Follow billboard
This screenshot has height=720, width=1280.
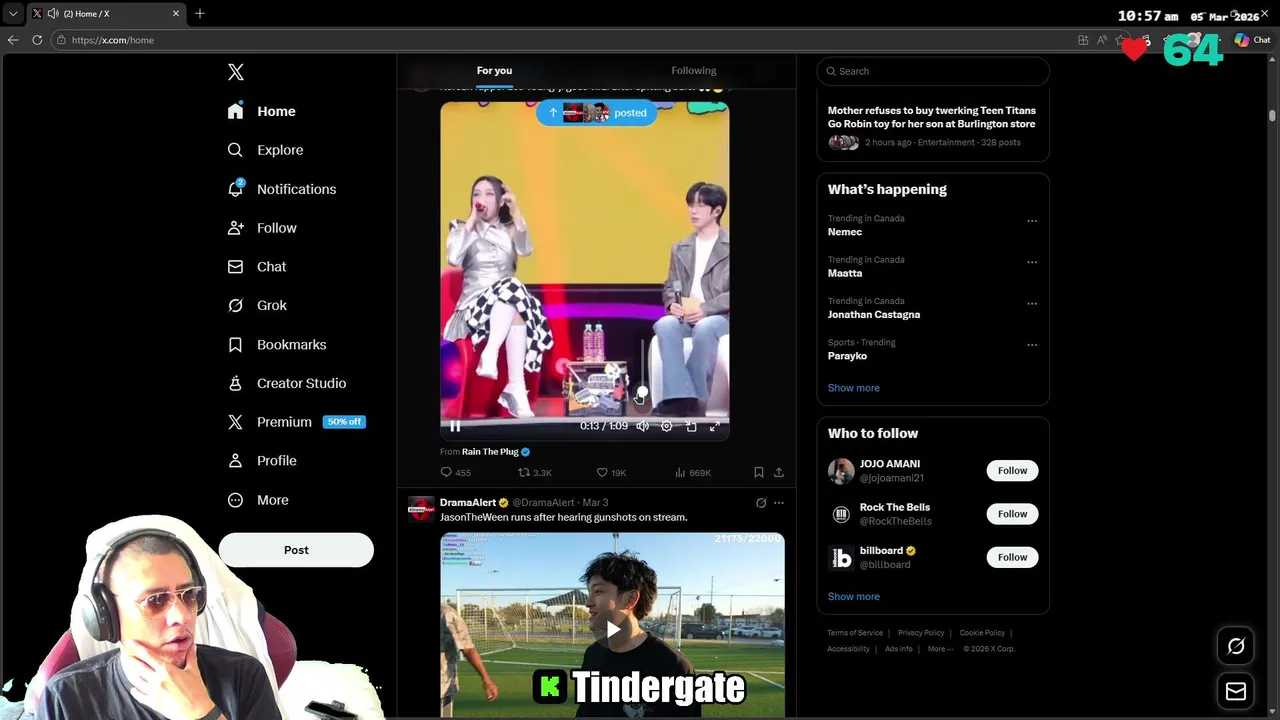(1012, 557)
